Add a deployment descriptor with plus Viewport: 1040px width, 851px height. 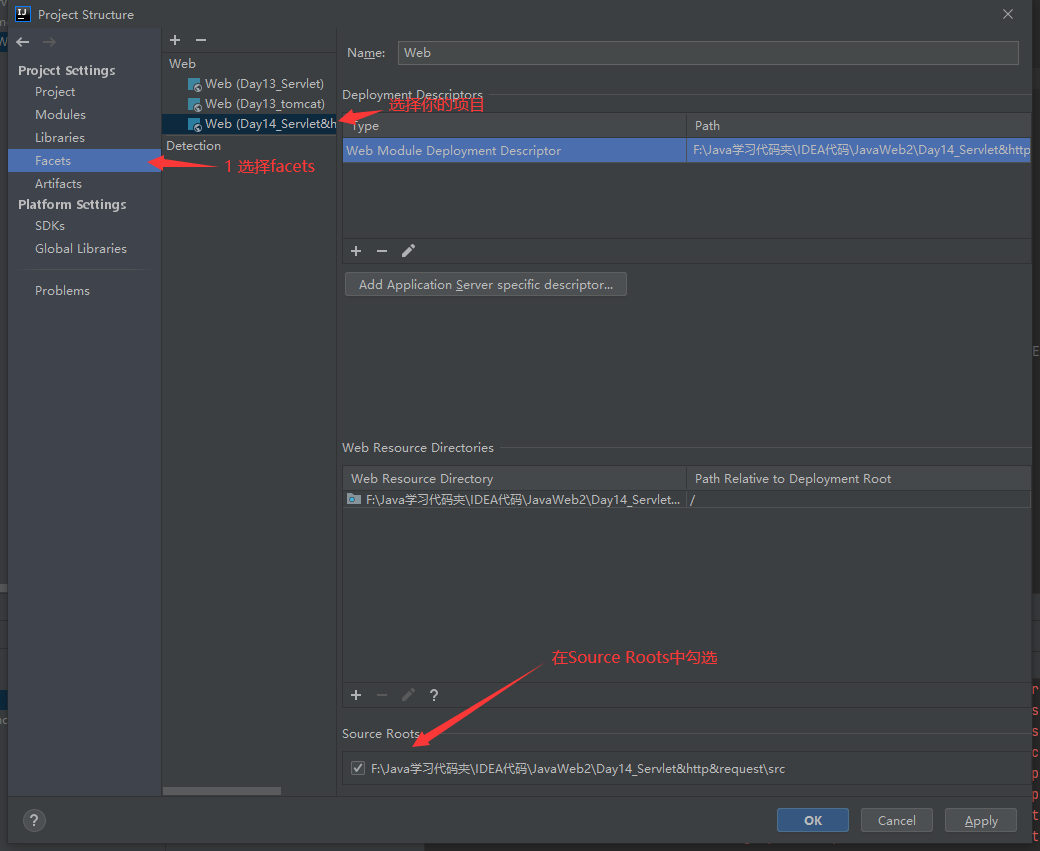356,251
